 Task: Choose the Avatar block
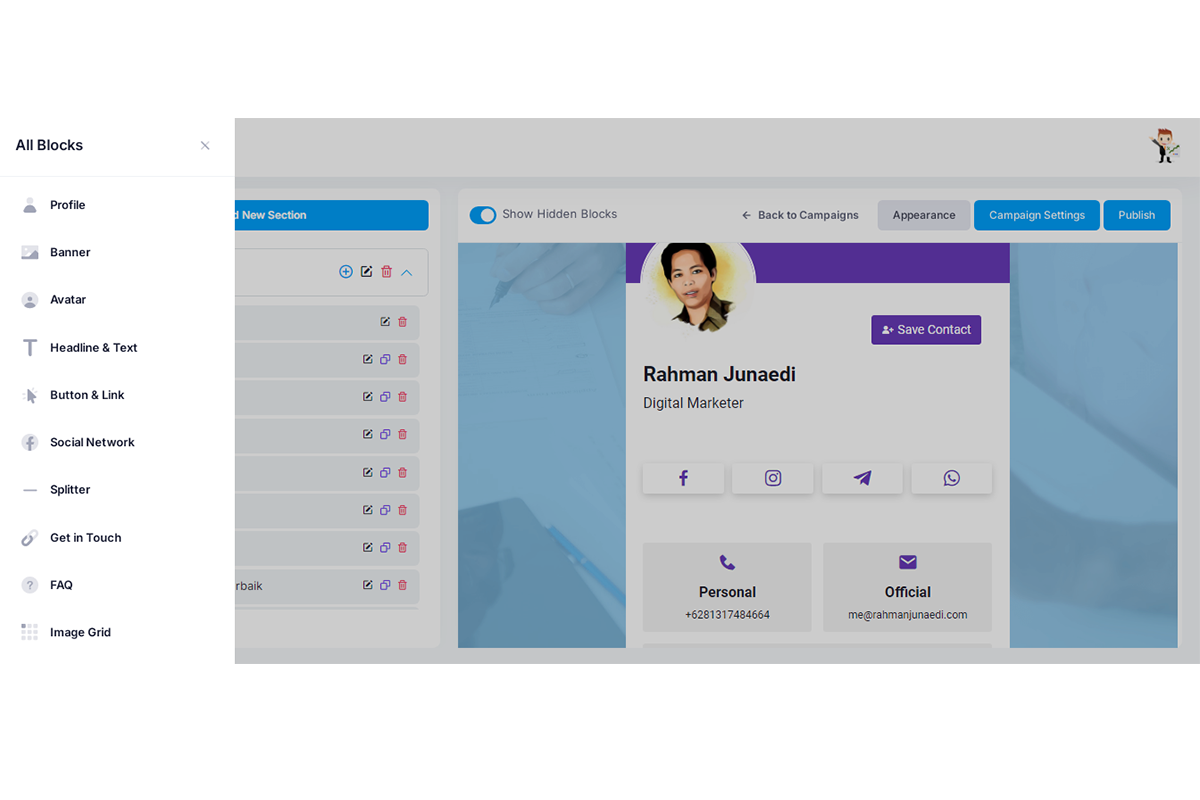(68, 300)
